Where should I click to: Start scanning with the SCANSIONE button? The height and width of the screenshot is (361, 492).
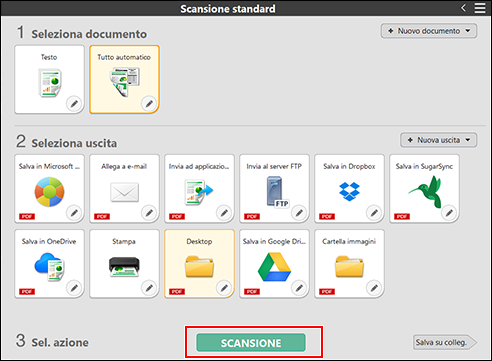tap(251, 343)
